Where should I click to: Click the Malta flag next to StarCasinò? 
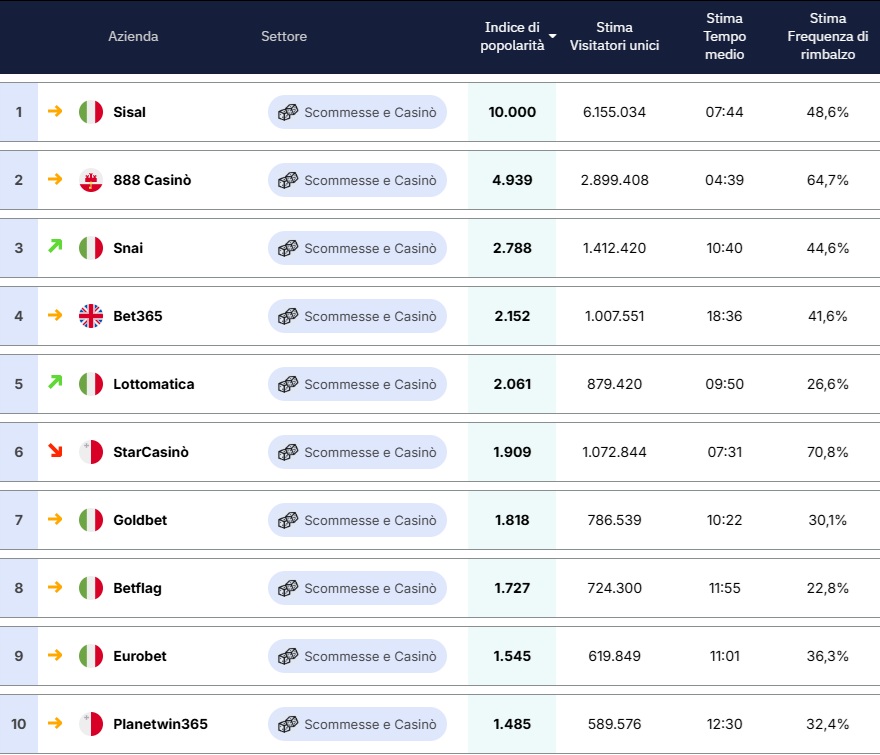[91, 452]
